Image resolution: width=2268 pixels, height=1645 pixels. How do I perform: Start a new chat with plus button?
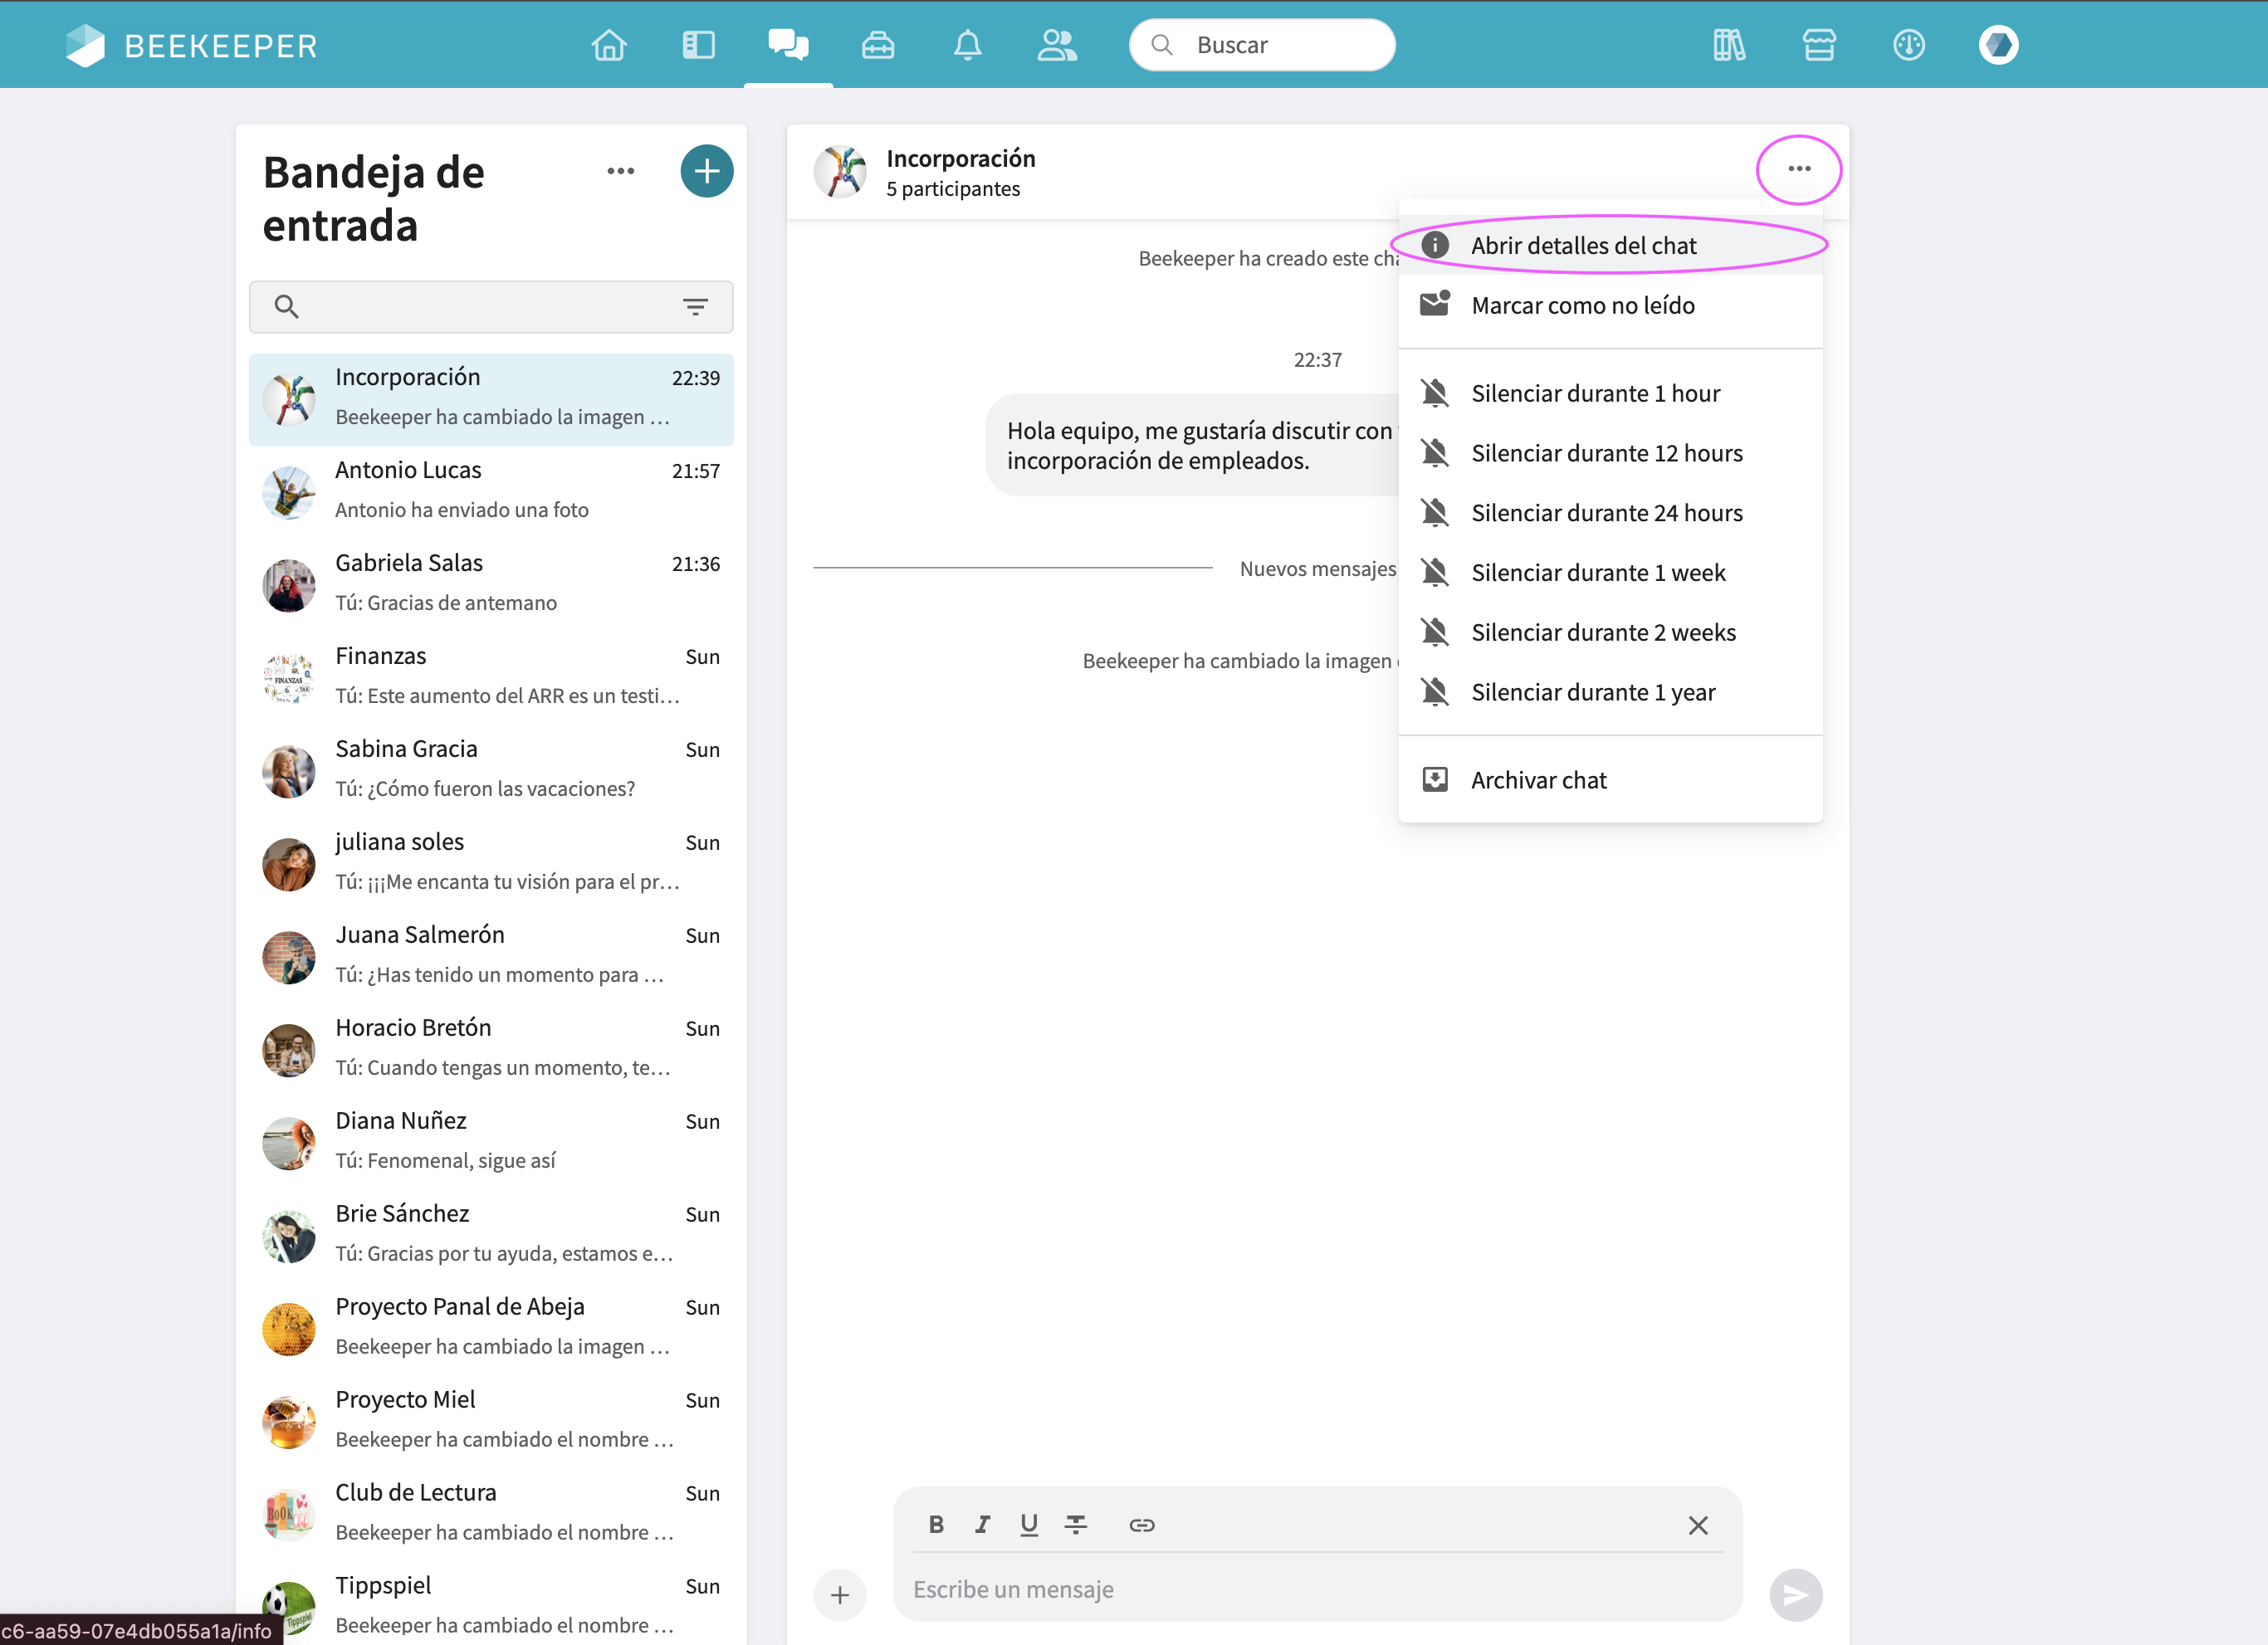(706, 171)
